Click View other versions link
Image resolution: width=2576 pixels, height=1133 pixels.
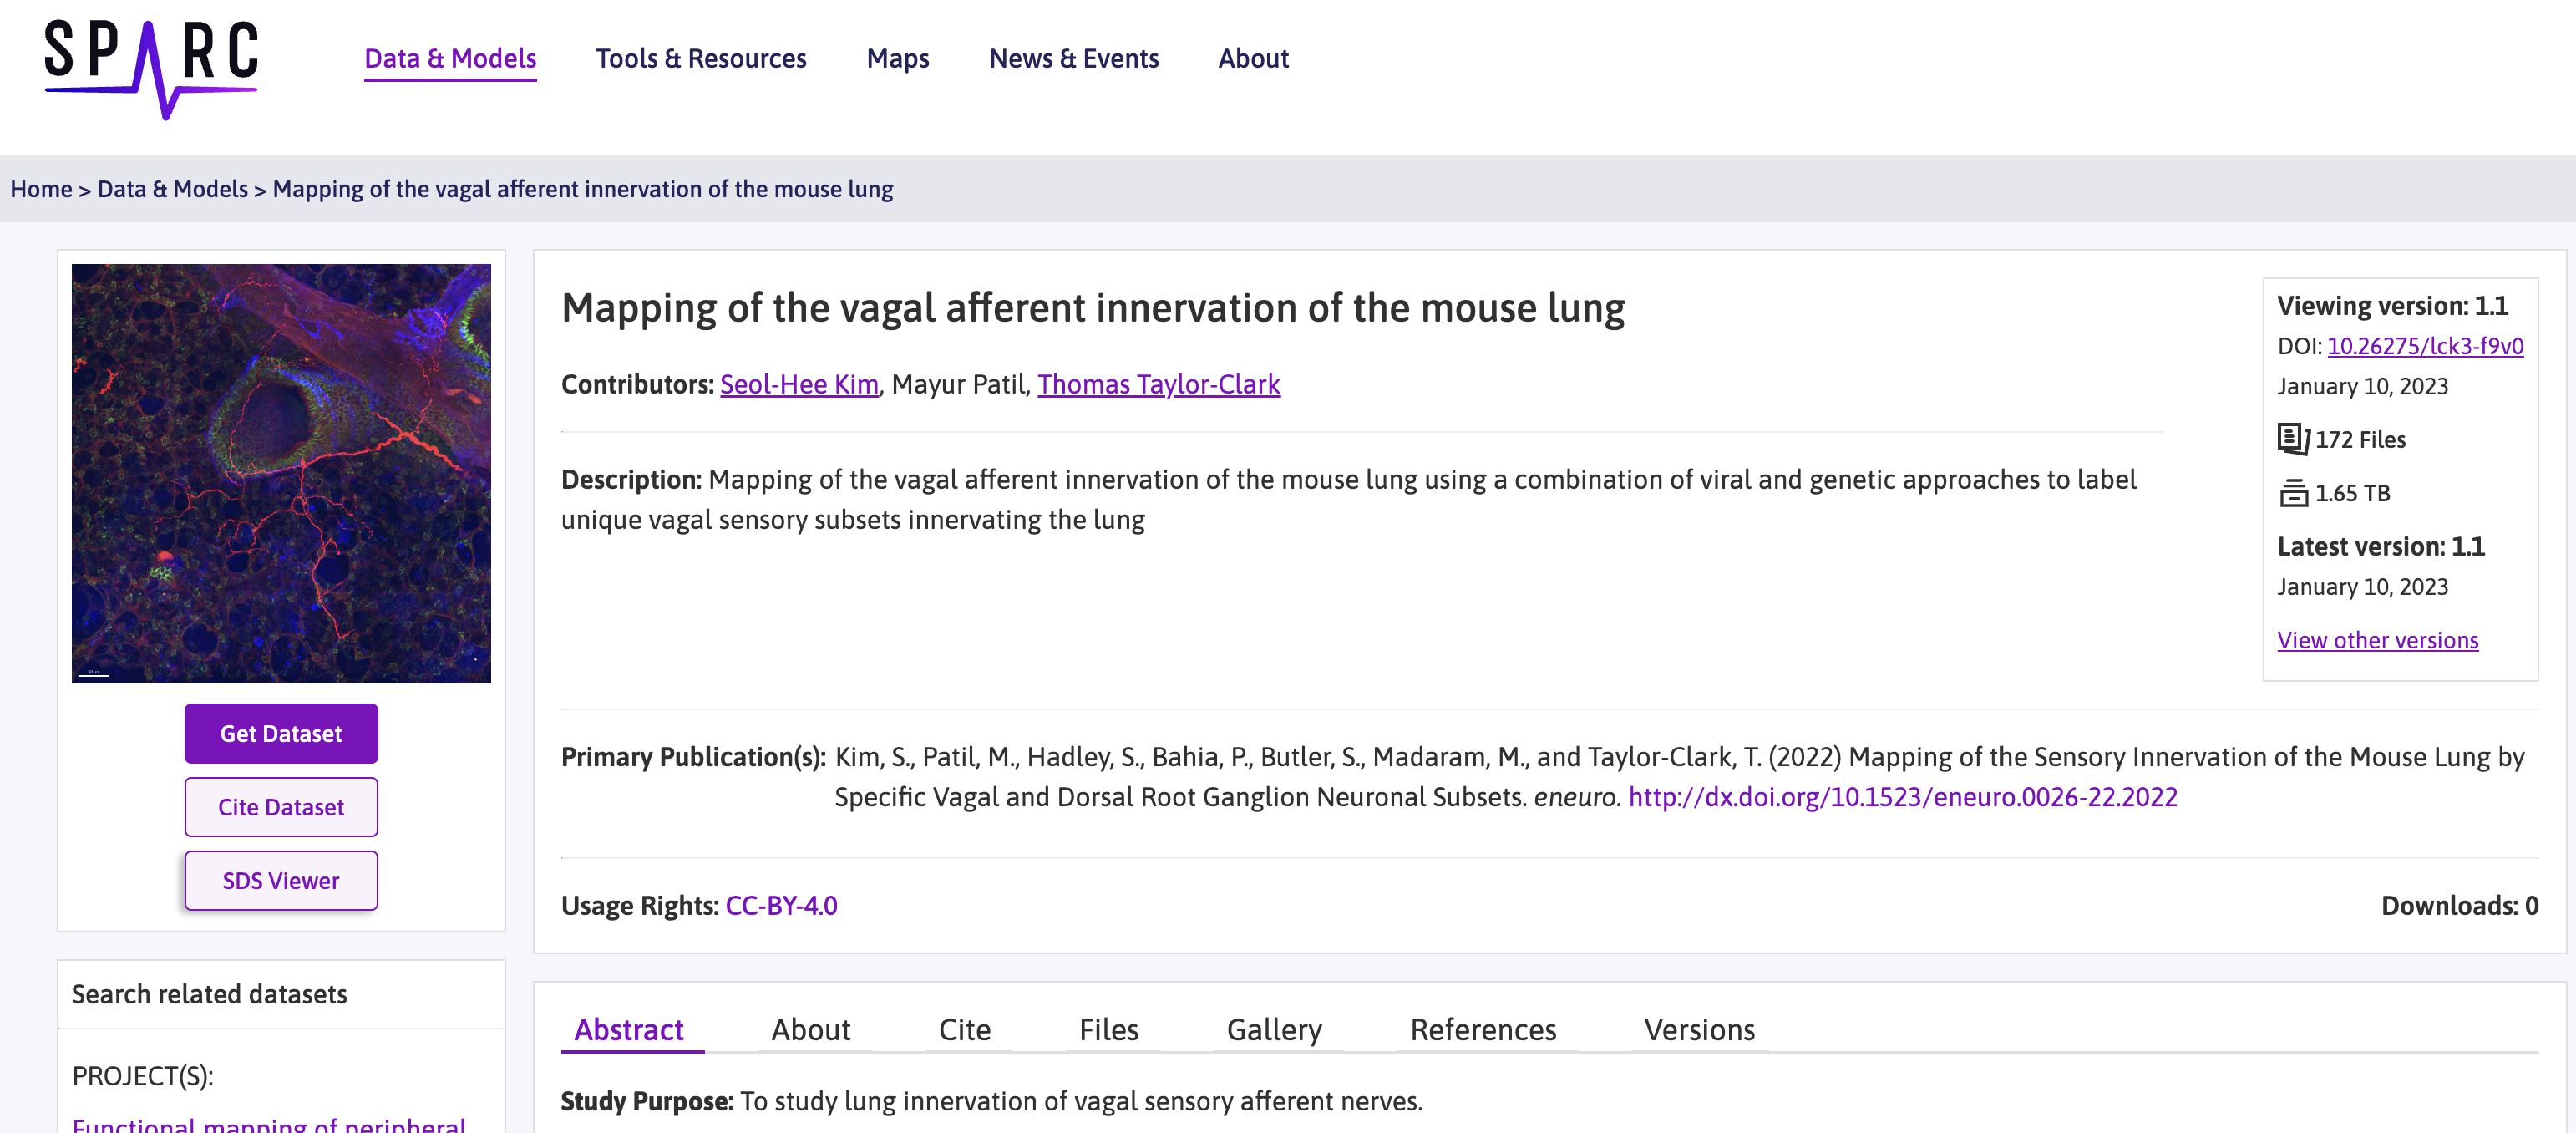[x=2377, y=640]
